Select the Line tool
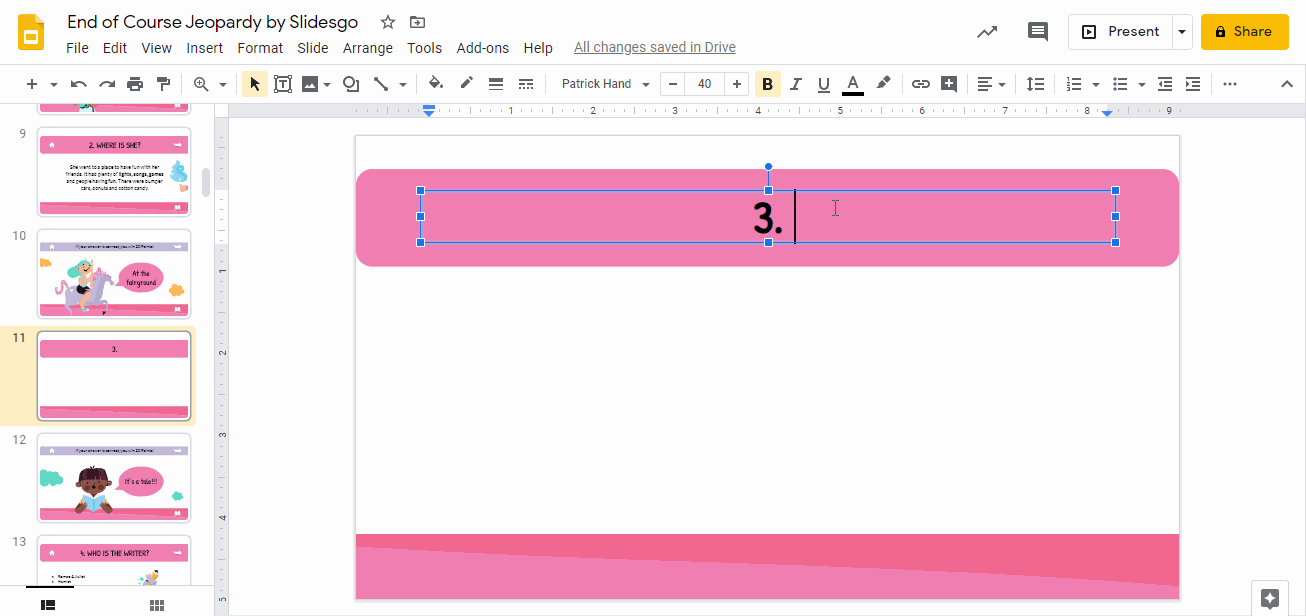Screen dimensions: 1306x616 pyautogui.click(x=384, y=83)
